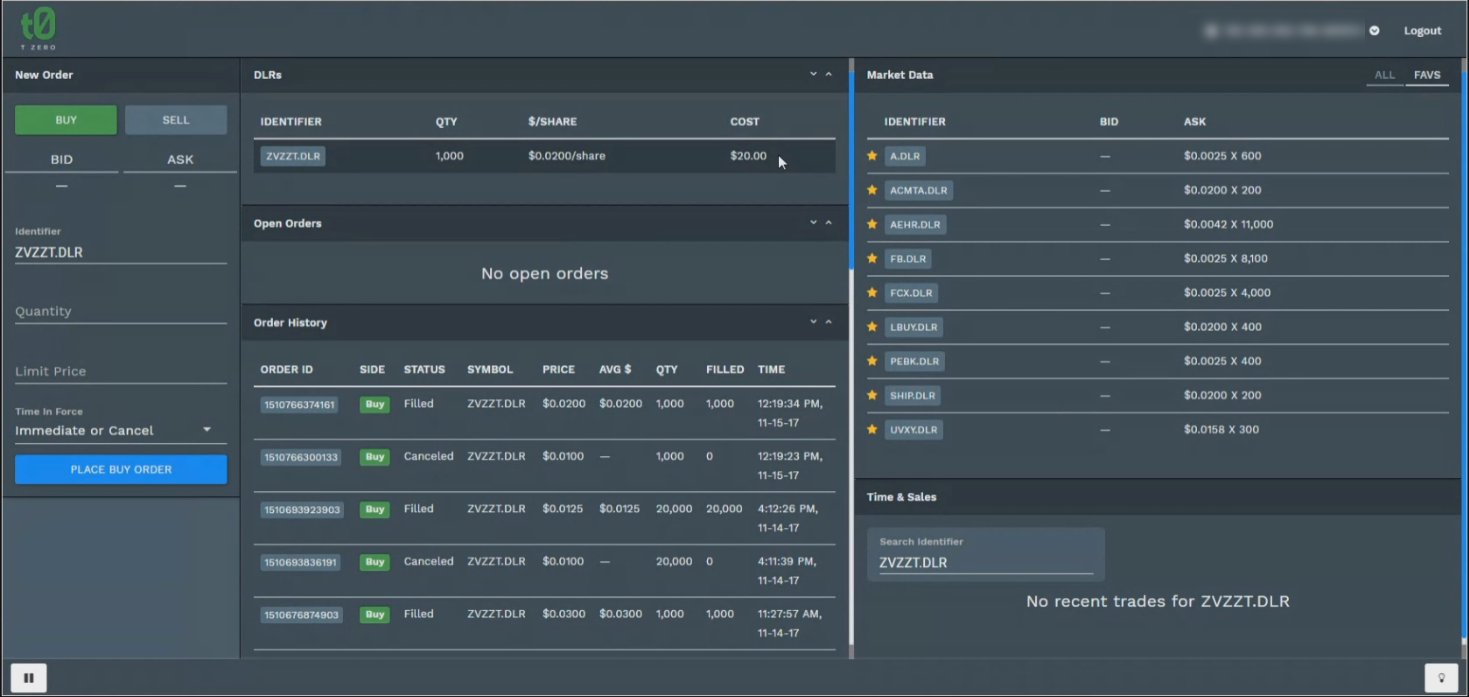This screenshot has width=1469, height=697.
Task: Click the $0.0042 X 11,000 ask value
Action: click(x=1229, y=224)
